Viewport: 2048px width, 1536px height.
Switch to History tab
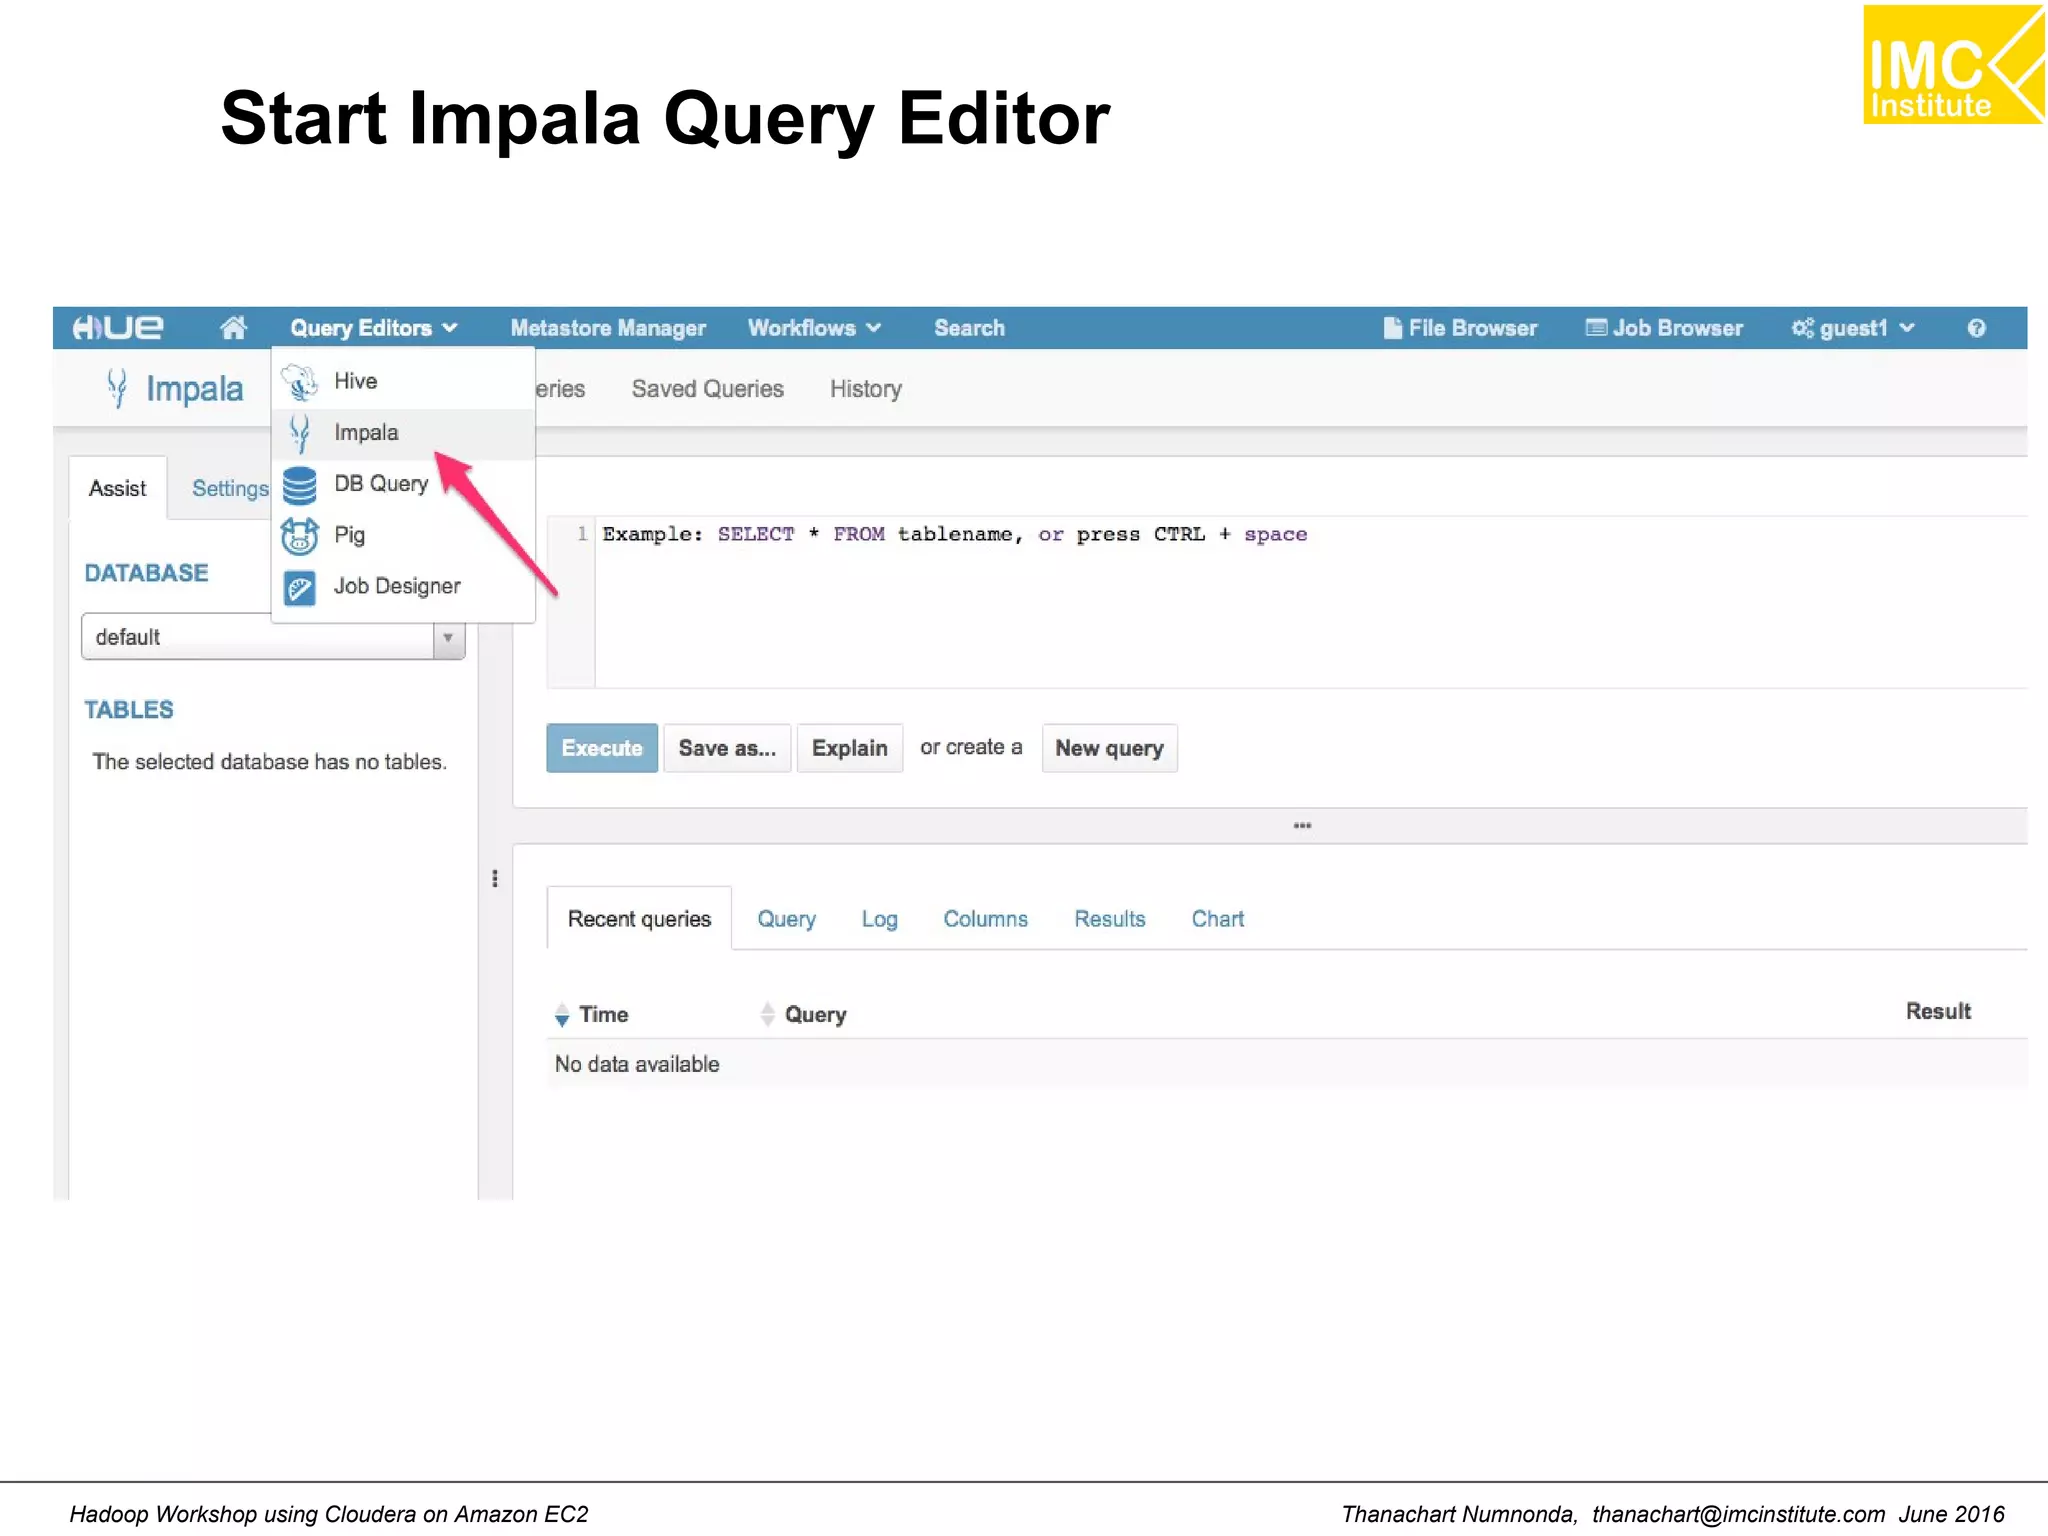coord(866,389)
